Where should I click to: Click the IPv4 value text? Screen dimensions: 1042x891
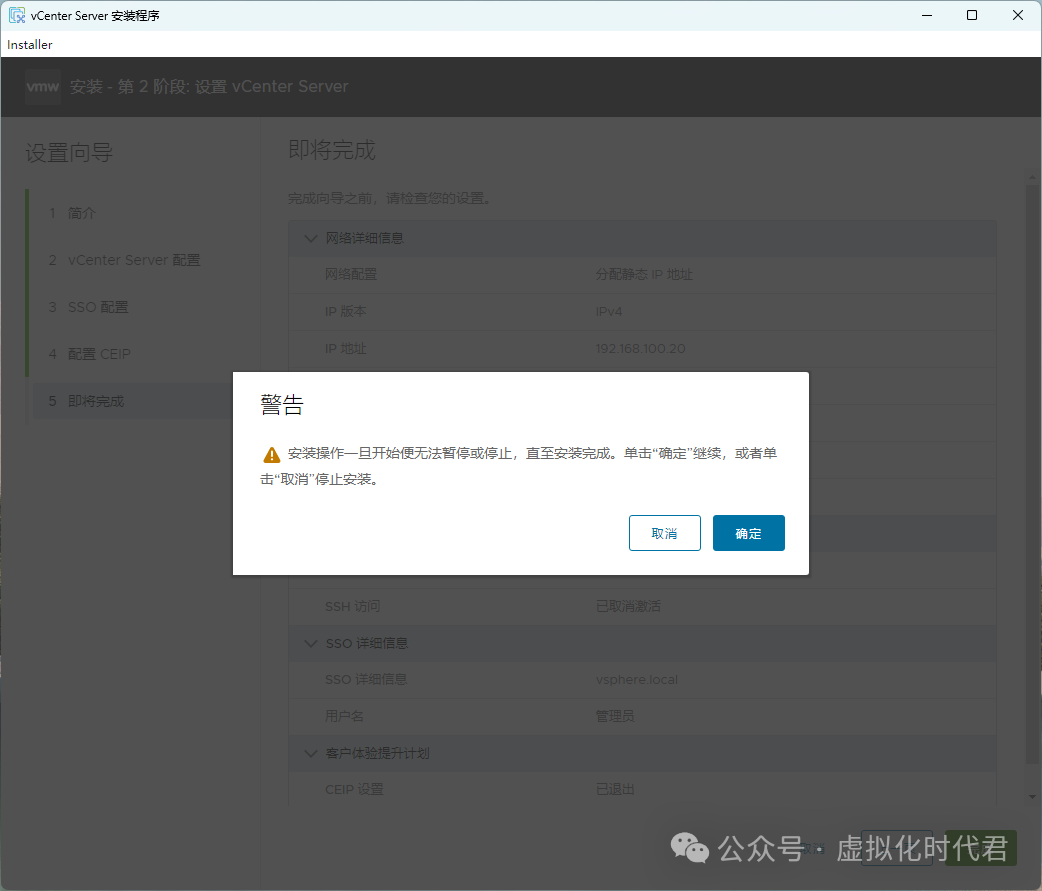(x=609, y=312)
